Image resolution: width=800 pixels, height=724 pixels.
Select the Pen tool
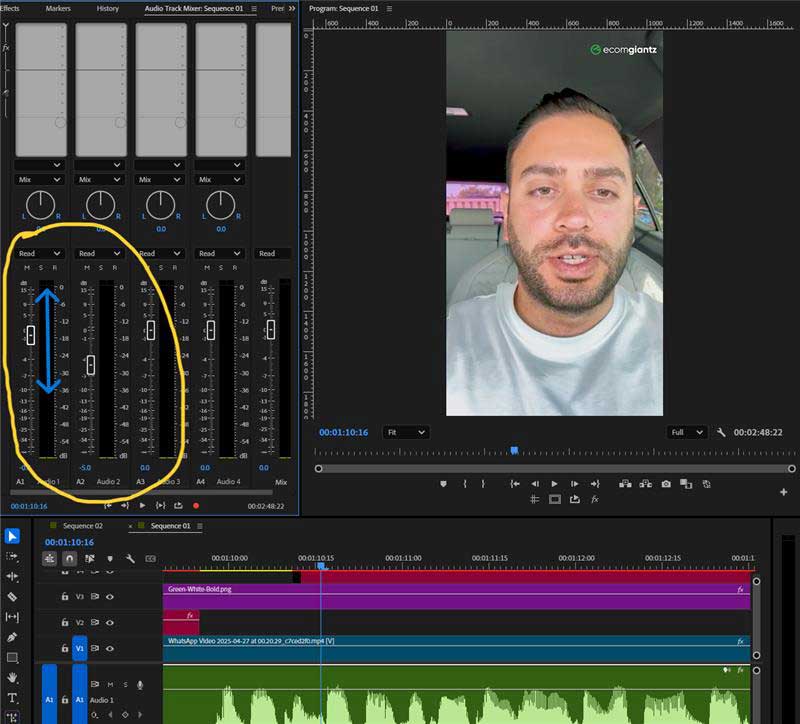tap(12, 637)
